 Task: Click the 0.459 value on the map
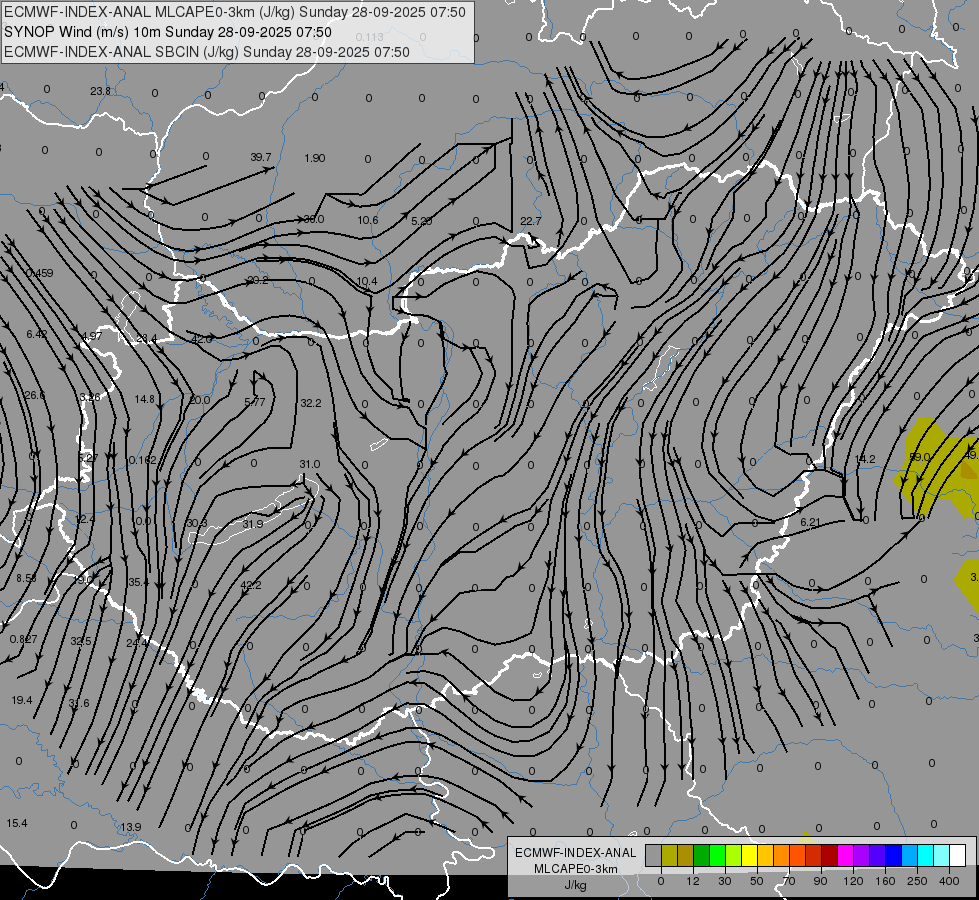(40, 273)
